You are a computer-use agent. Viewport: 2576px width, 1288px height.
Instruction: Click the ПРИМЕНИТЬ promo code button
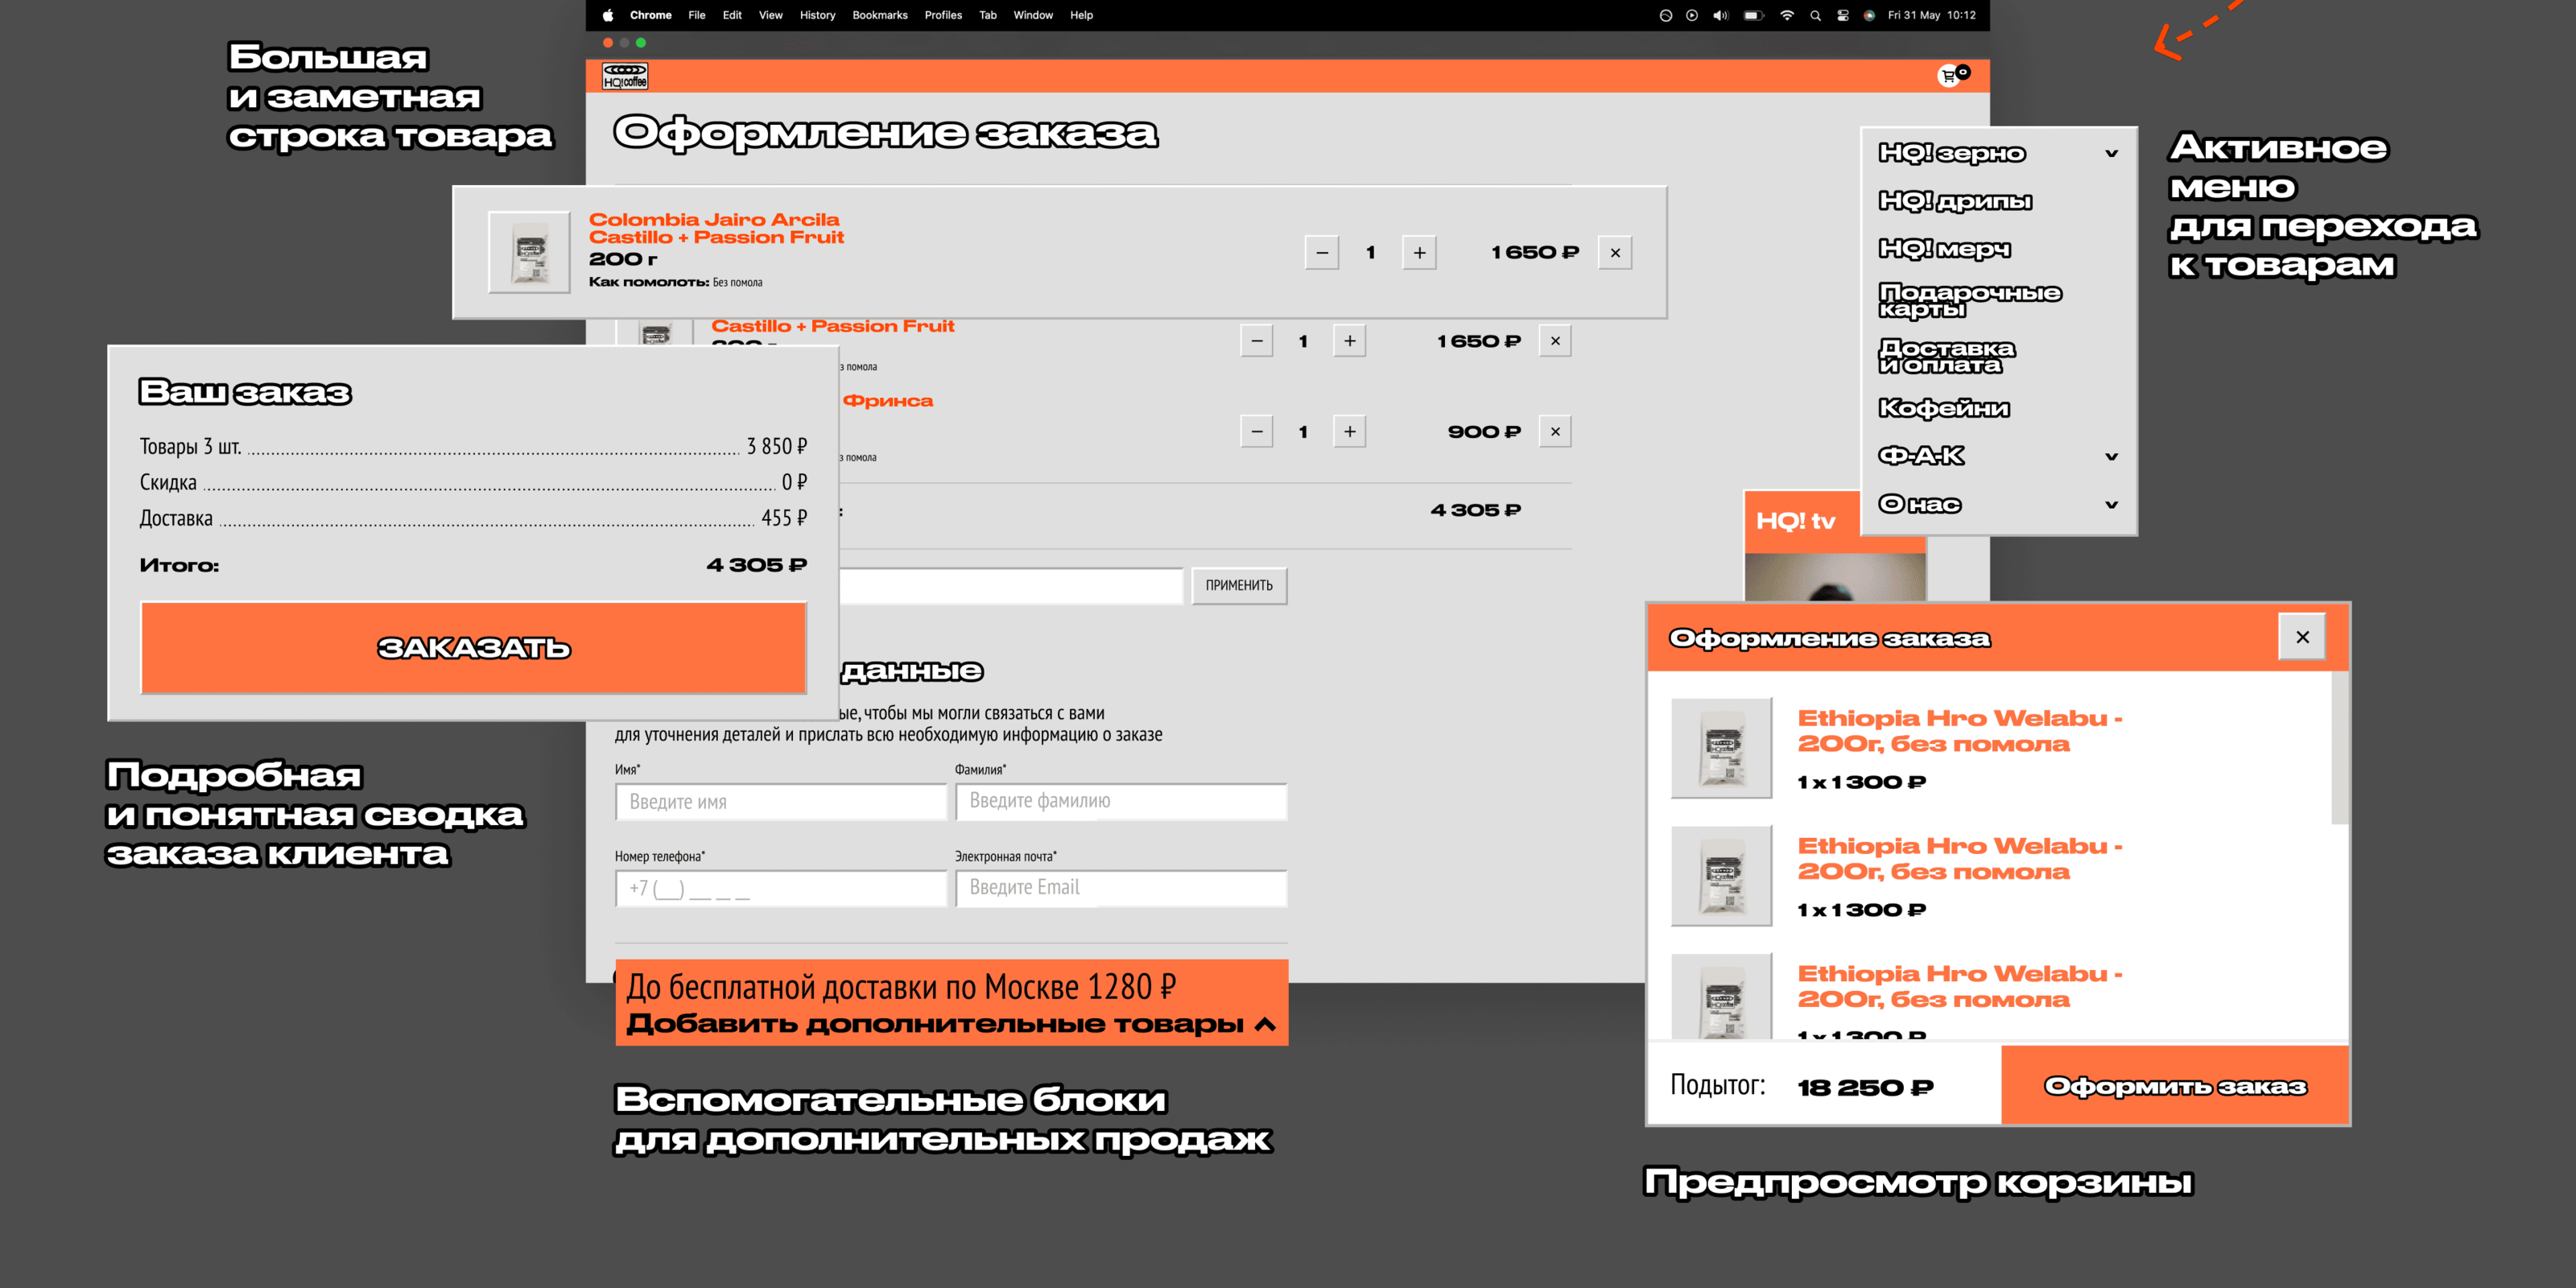click(x=1239, y=586)
